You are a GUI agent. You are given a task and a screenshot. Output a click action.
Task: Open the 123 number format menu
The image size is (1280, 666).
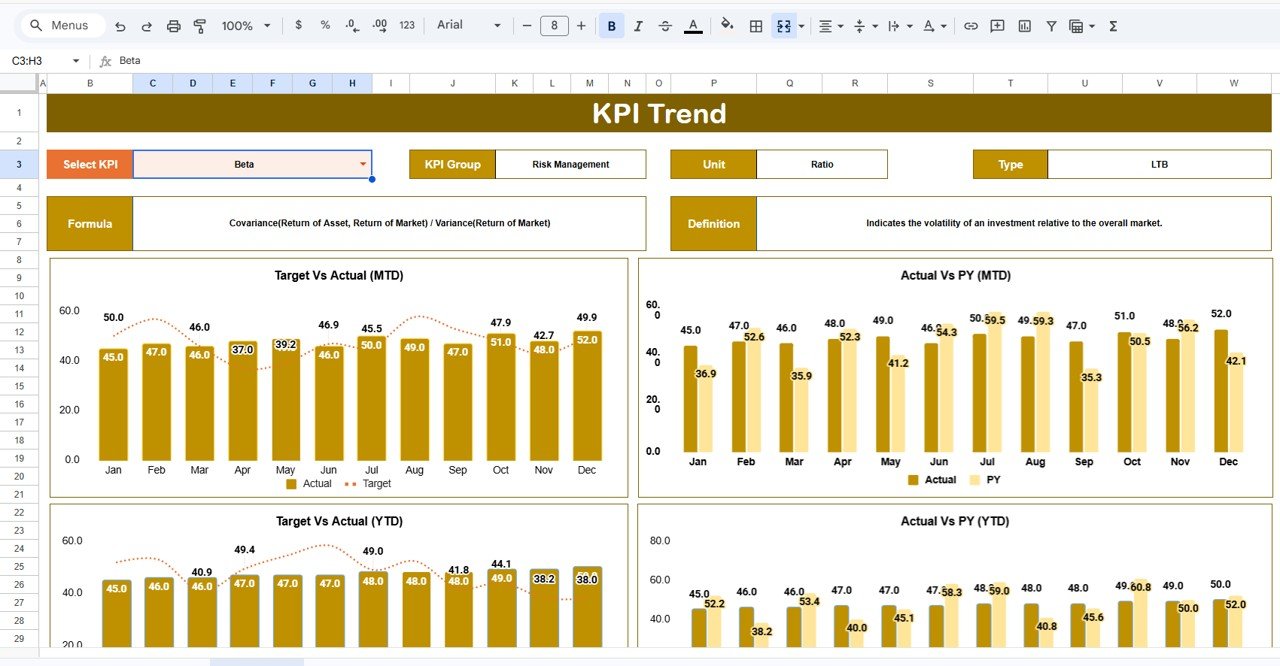click(406, 25)
